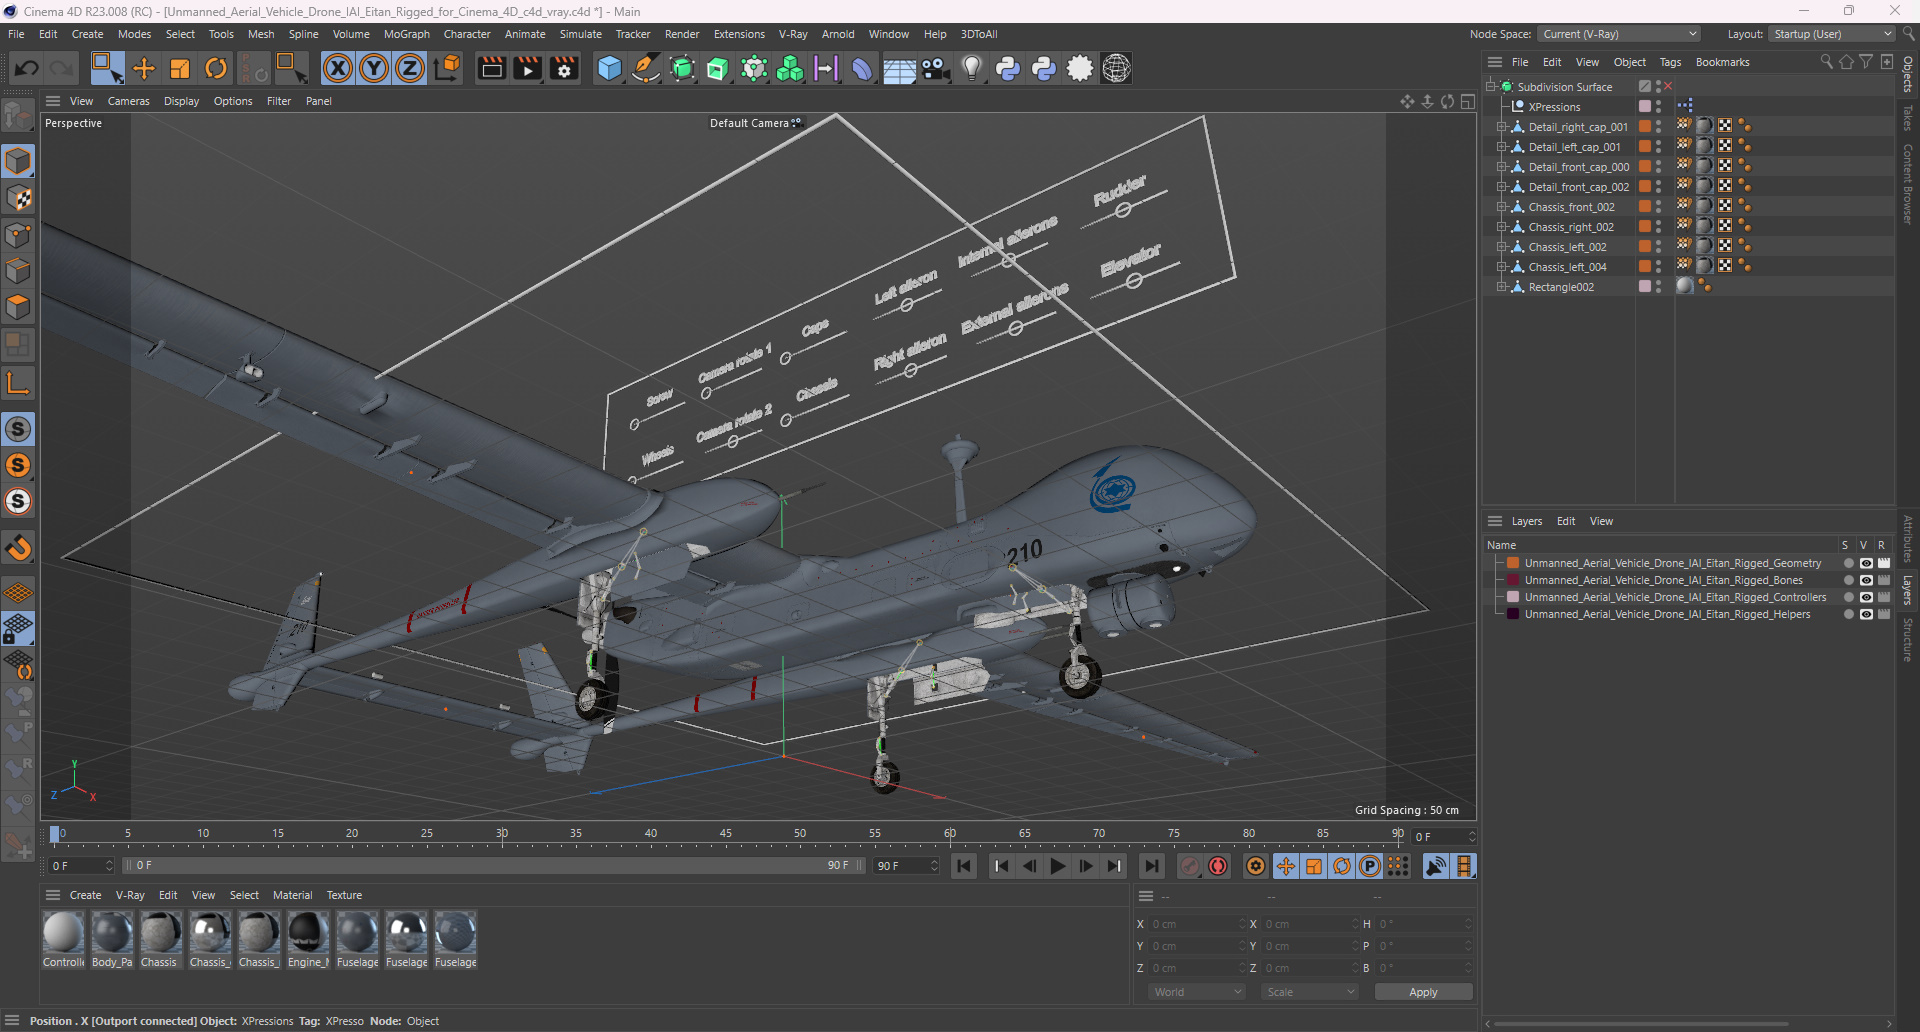Click the Undo arrow icon

pyautogui.click(x=27, y=68)
